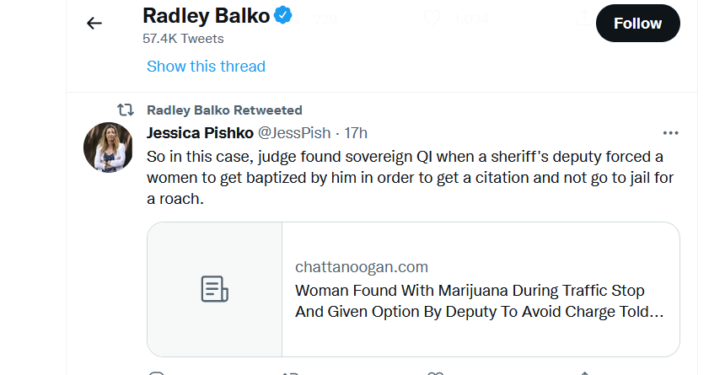The height and width of the screenshot is (375, 725).
Task: Open the Show this thread link
Action: [x=206, y=66]
